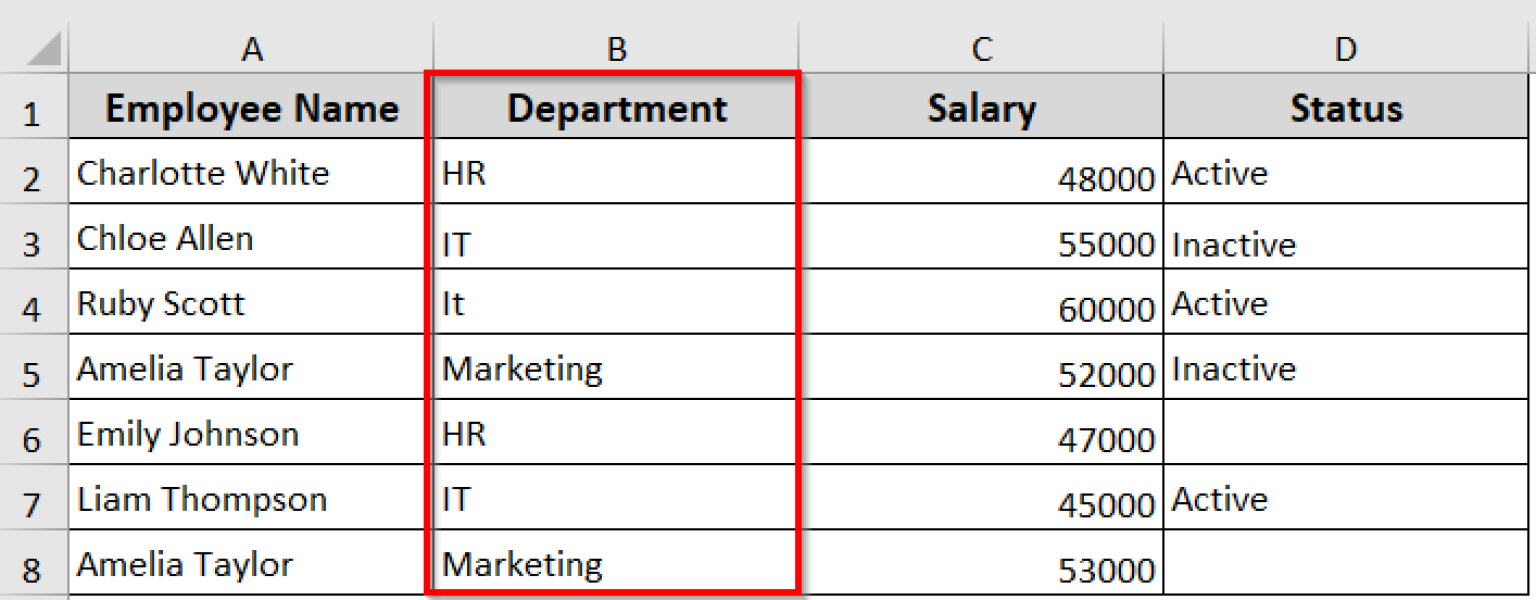Click the Inactive status for Chloe Allen
The image size is (1536, 600).
click(x=1345, y=240)
